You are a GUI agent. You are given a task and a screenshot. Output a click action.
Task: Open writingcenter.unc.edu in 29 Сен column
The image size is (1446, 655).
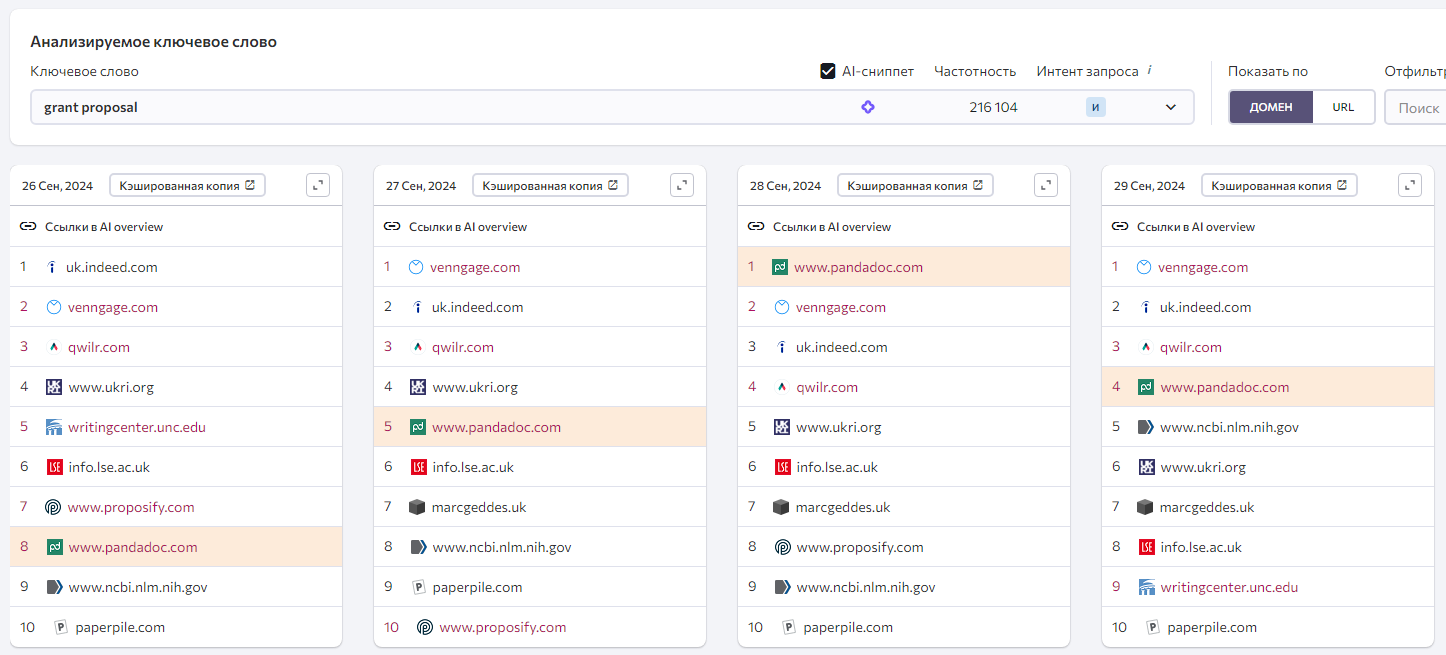tap(1229, 587)
